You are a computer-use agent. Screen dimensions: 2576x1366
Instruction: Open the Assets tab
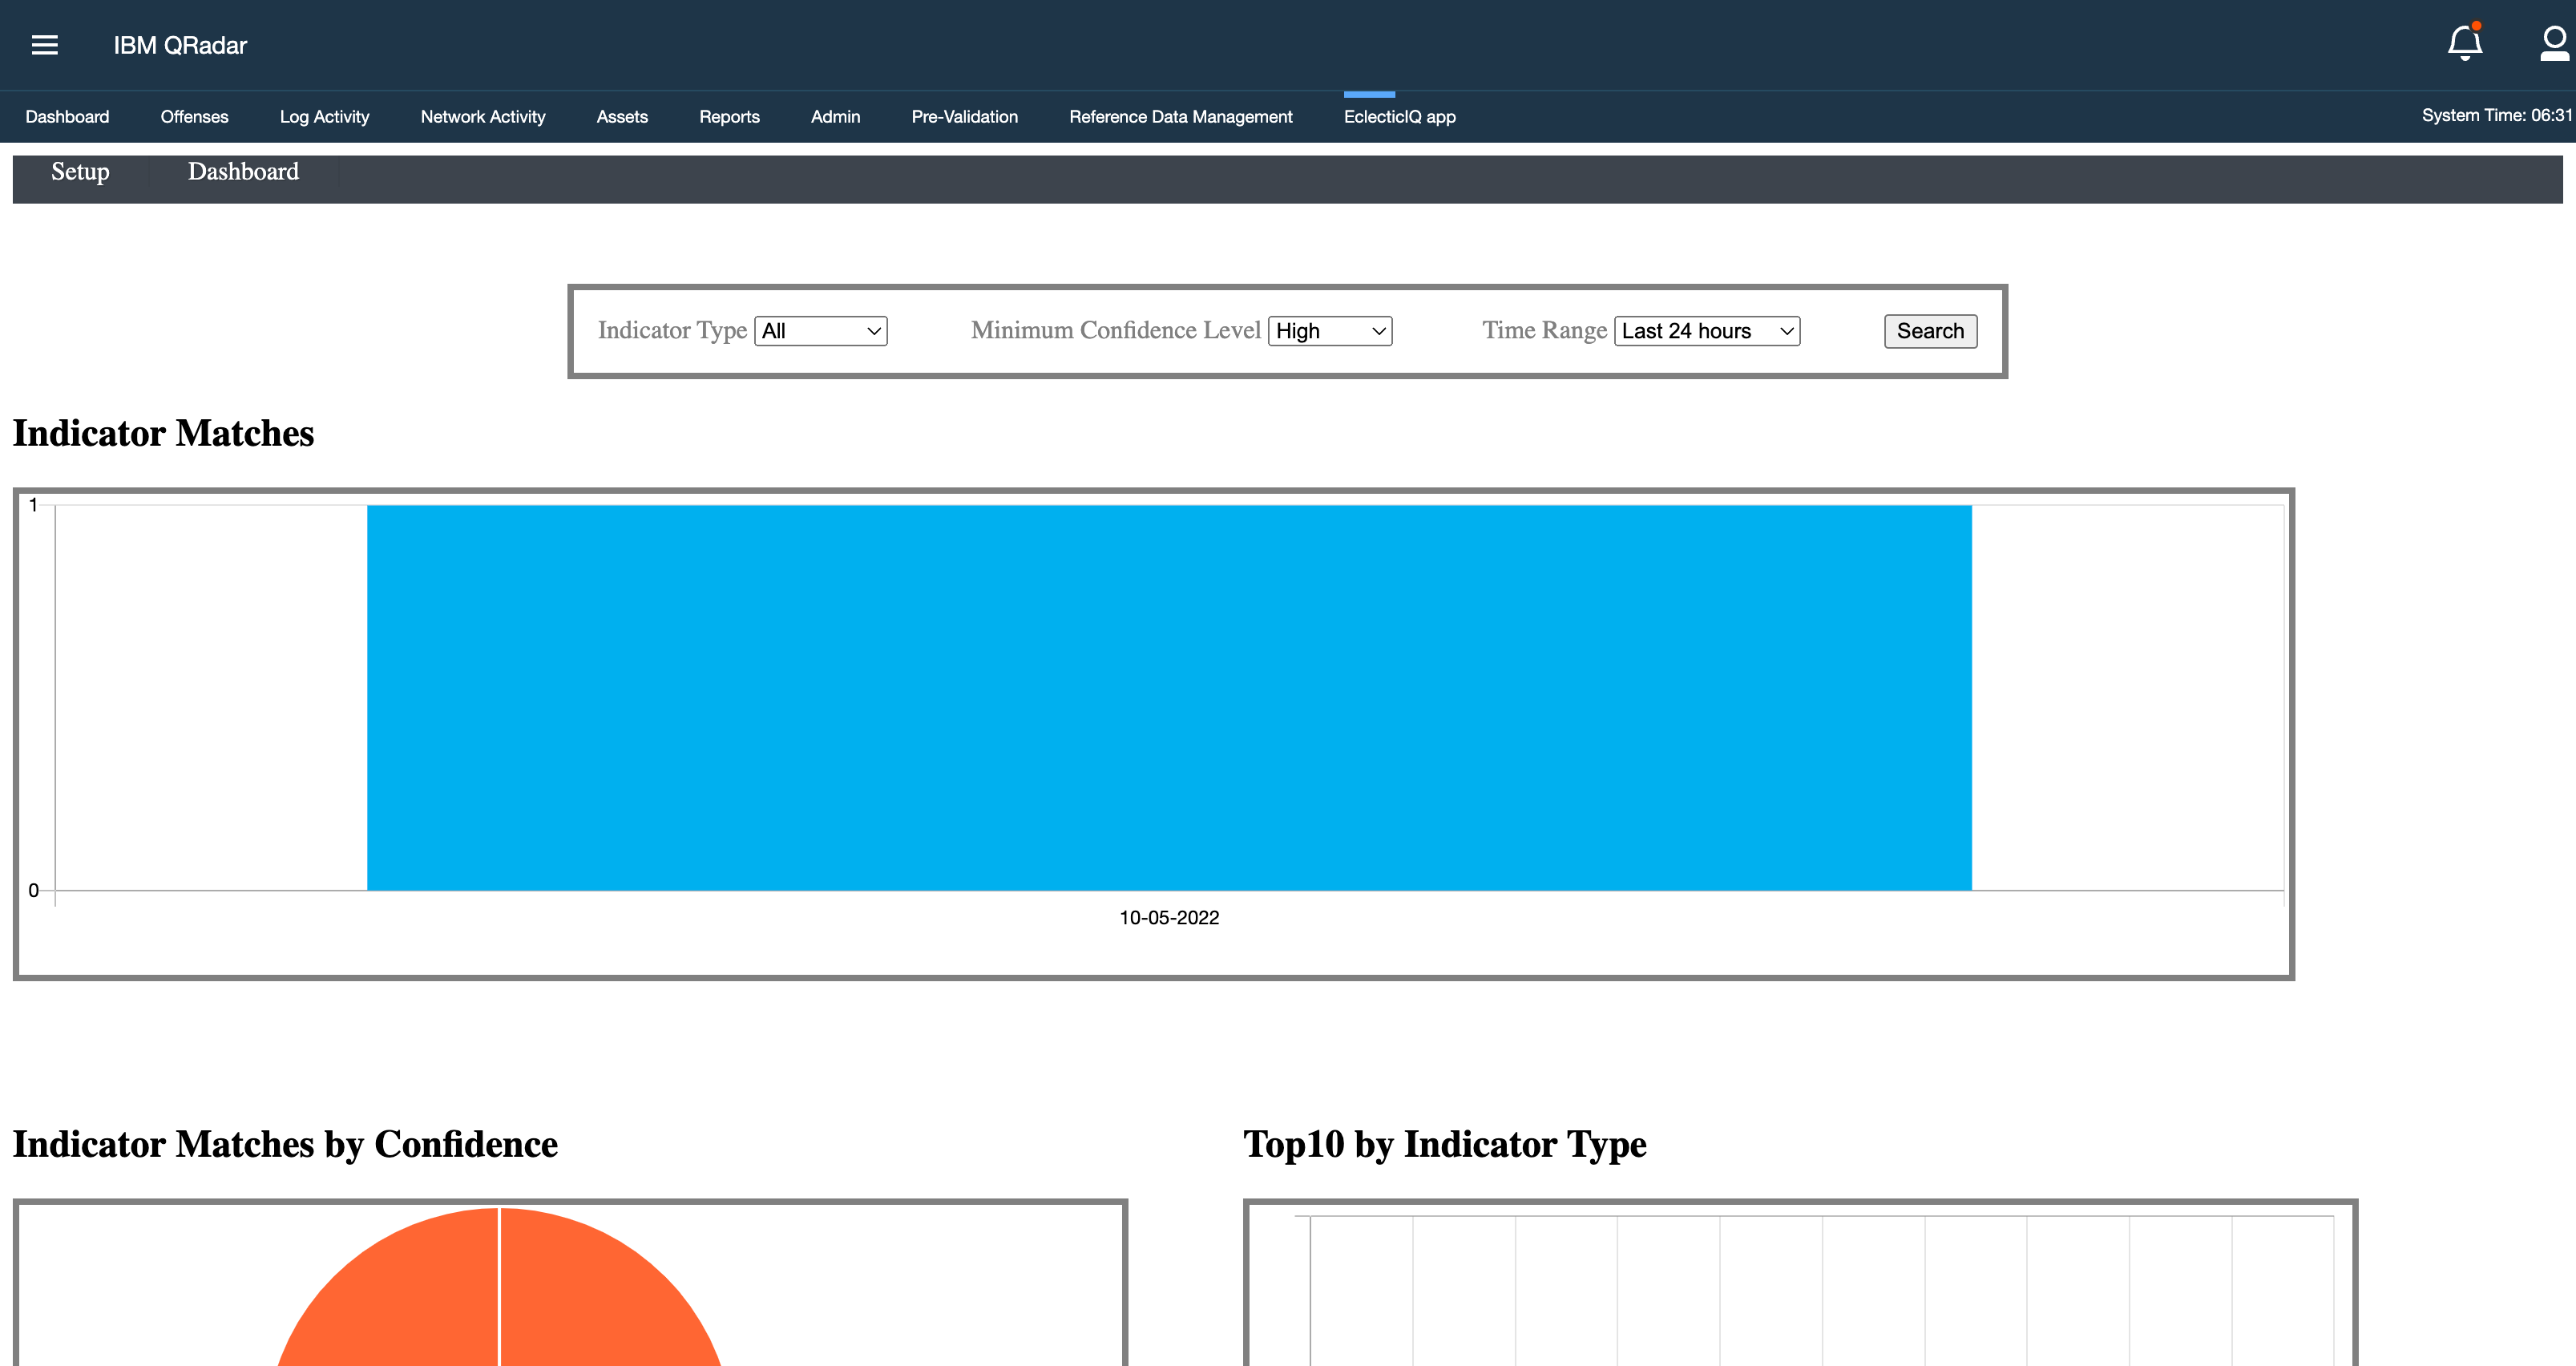622,117
